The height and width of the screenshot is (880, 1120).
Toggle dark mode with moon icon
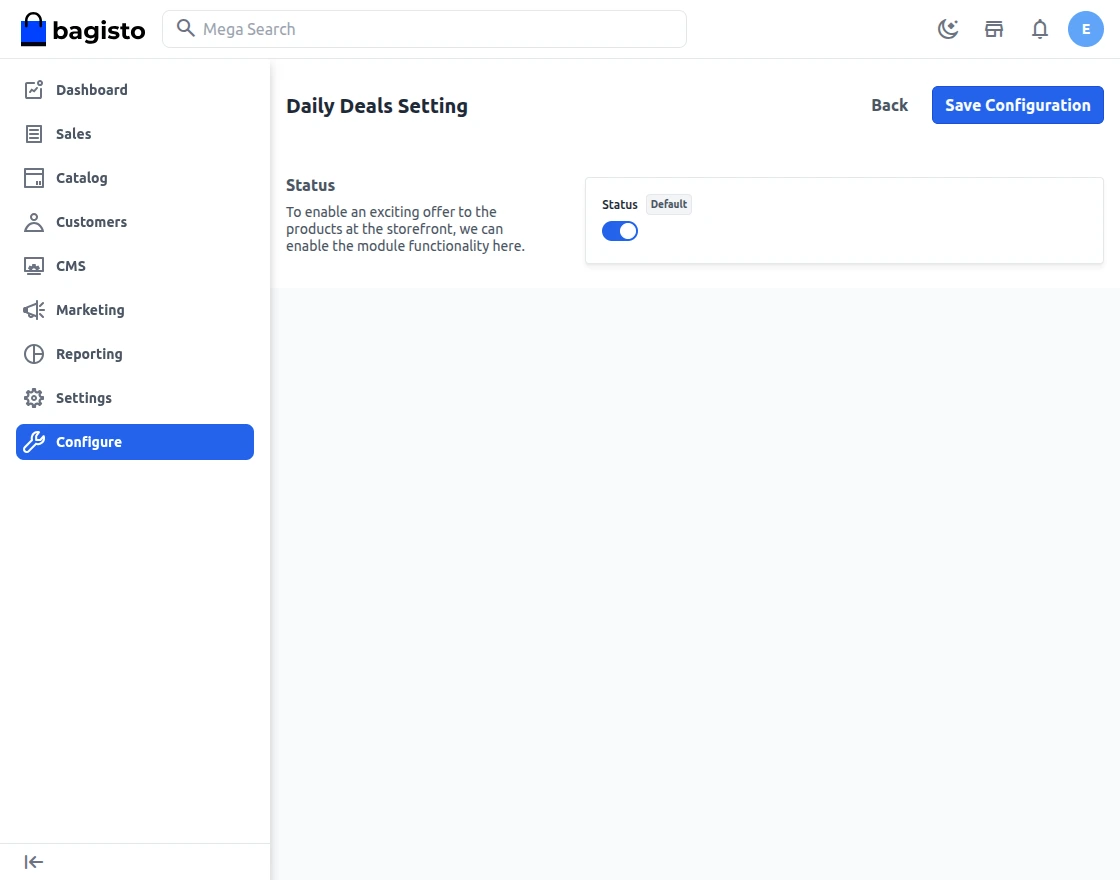tap(948, 29)
